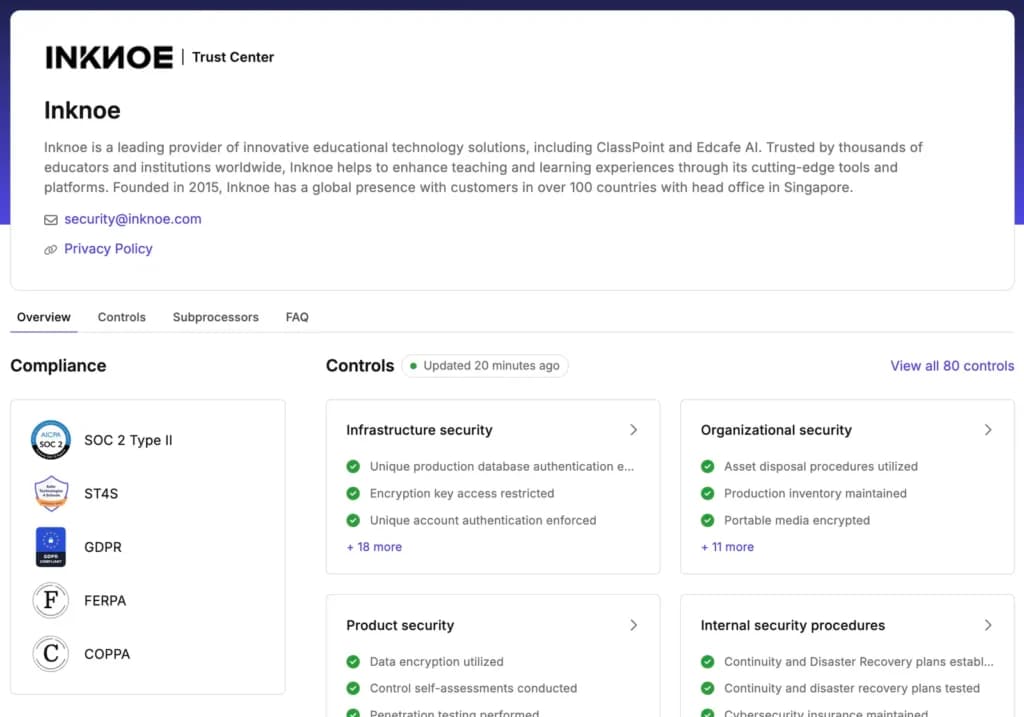This screenshot has width=1024, height=717.
Task: Select the Overview tab
Action: [44, 317]
